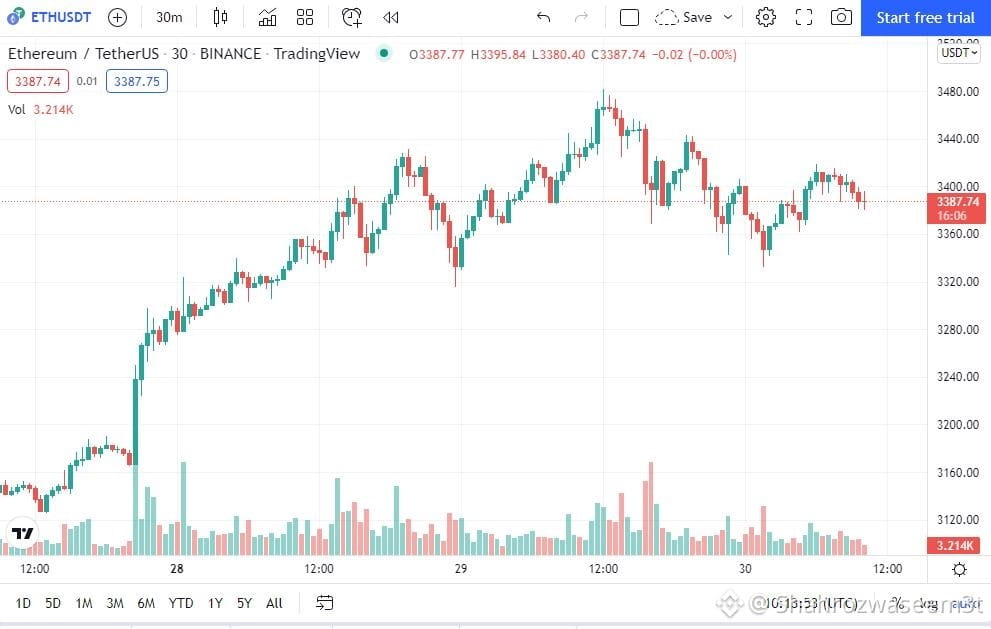The height and width of the screenshot is (629, 991).
Task: Click the 3387.74 sell price box
Action: coord(37,81)
